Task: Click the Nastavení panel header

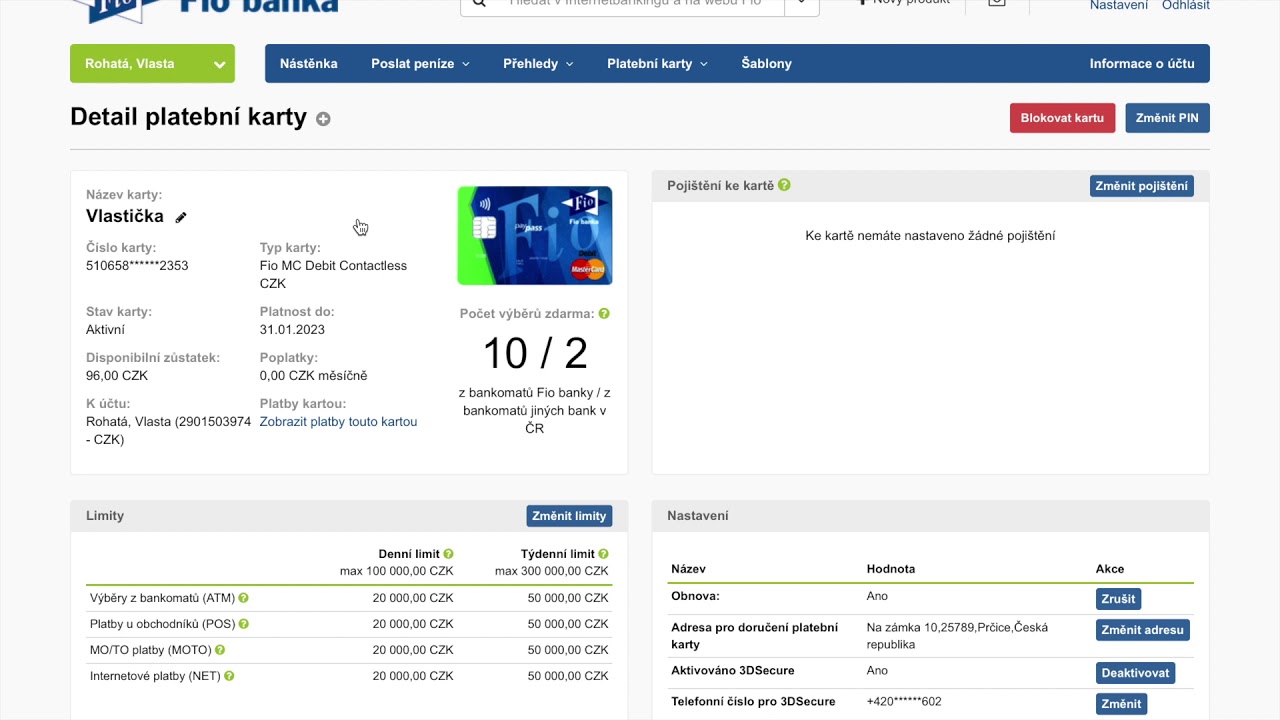Action: (930, 516)
